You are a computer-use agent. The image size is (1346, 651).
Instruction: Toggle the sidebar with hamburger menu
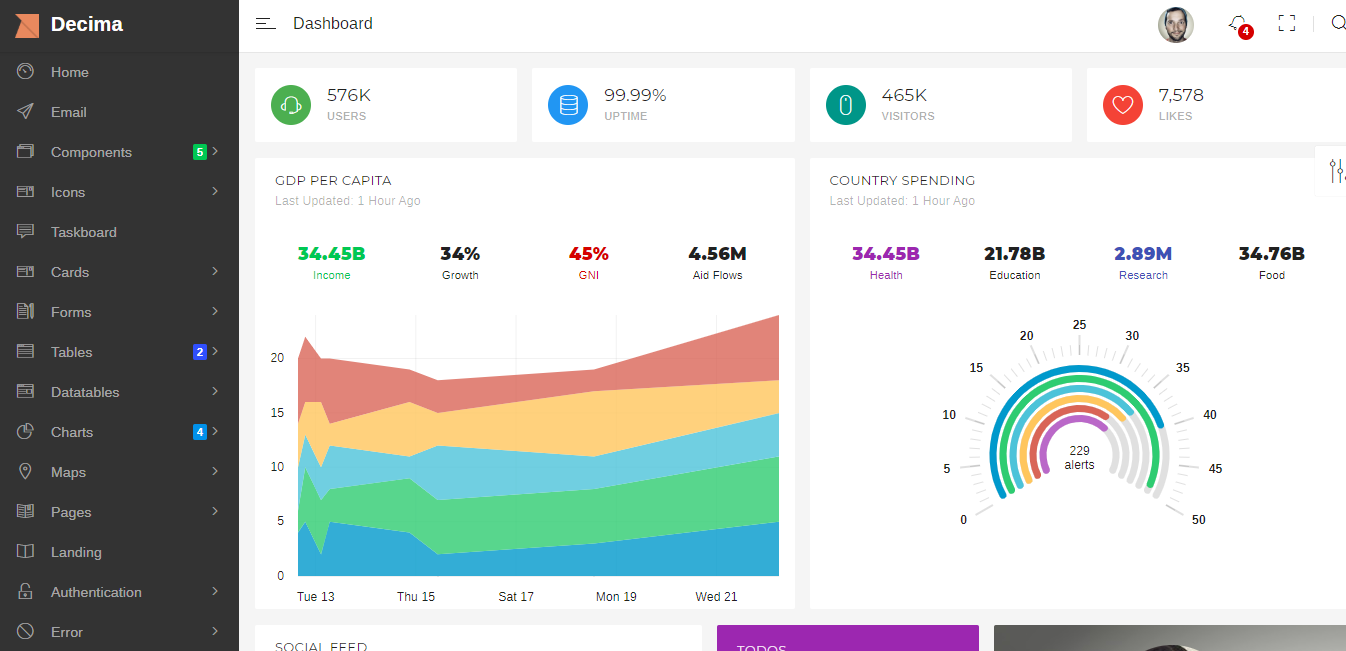click(265, 24)
